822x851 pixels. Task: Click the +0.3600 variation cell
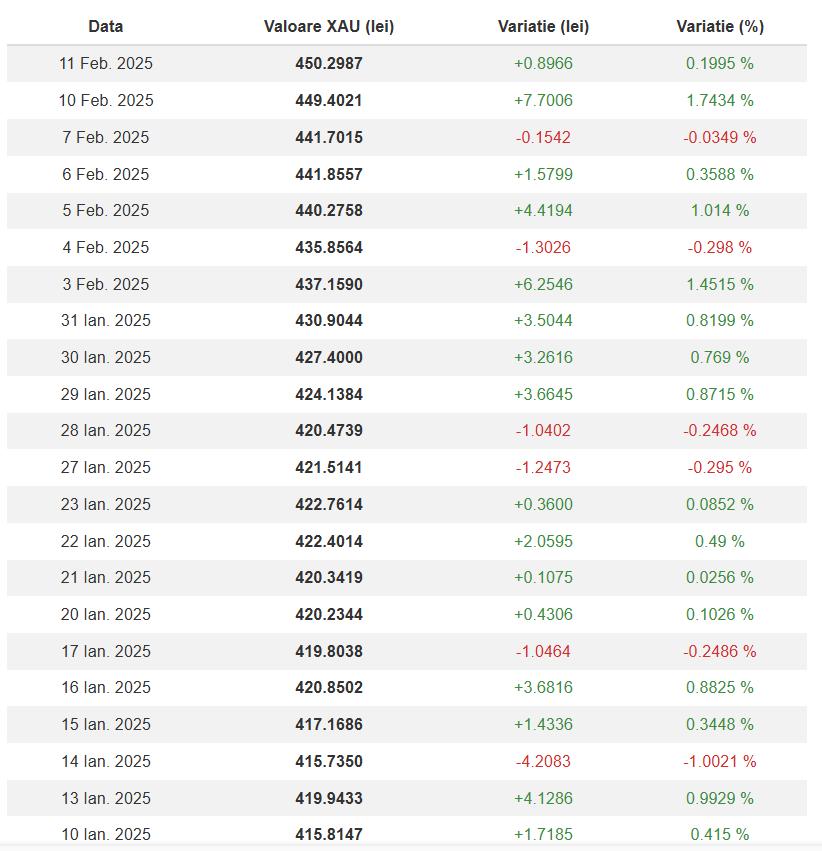(543, 504)
